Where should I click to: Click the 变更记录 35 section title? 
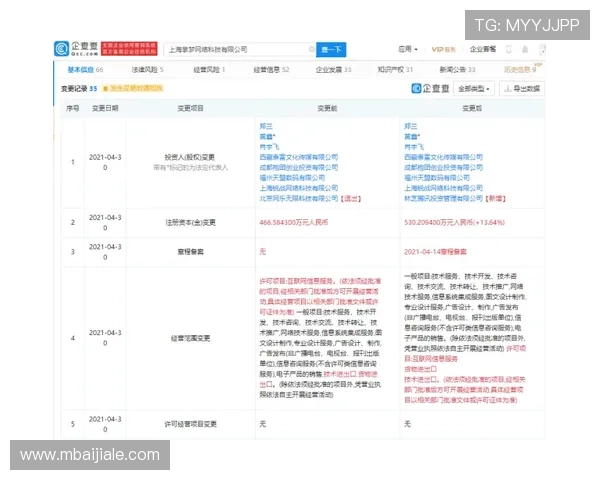(x=79, y=88)
